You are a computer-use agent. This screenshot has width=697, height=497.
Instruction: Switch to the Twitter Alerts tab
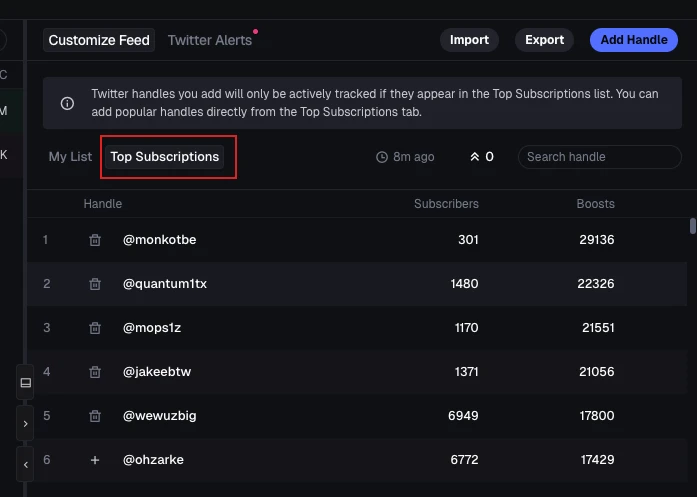coord(209,40)
